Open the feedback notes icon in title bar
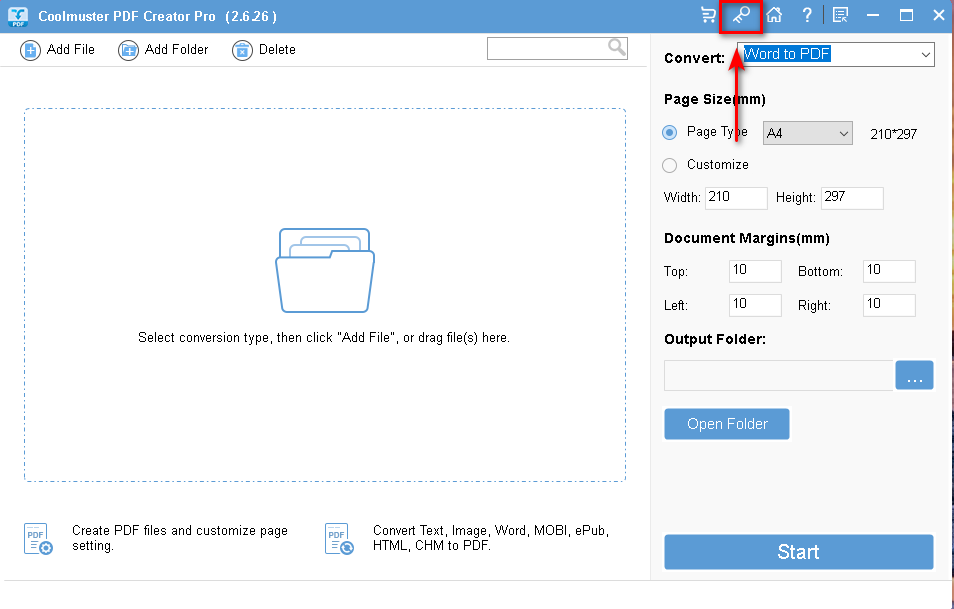Viewport: 954px width, 609px height. click(x=840, y=15)
